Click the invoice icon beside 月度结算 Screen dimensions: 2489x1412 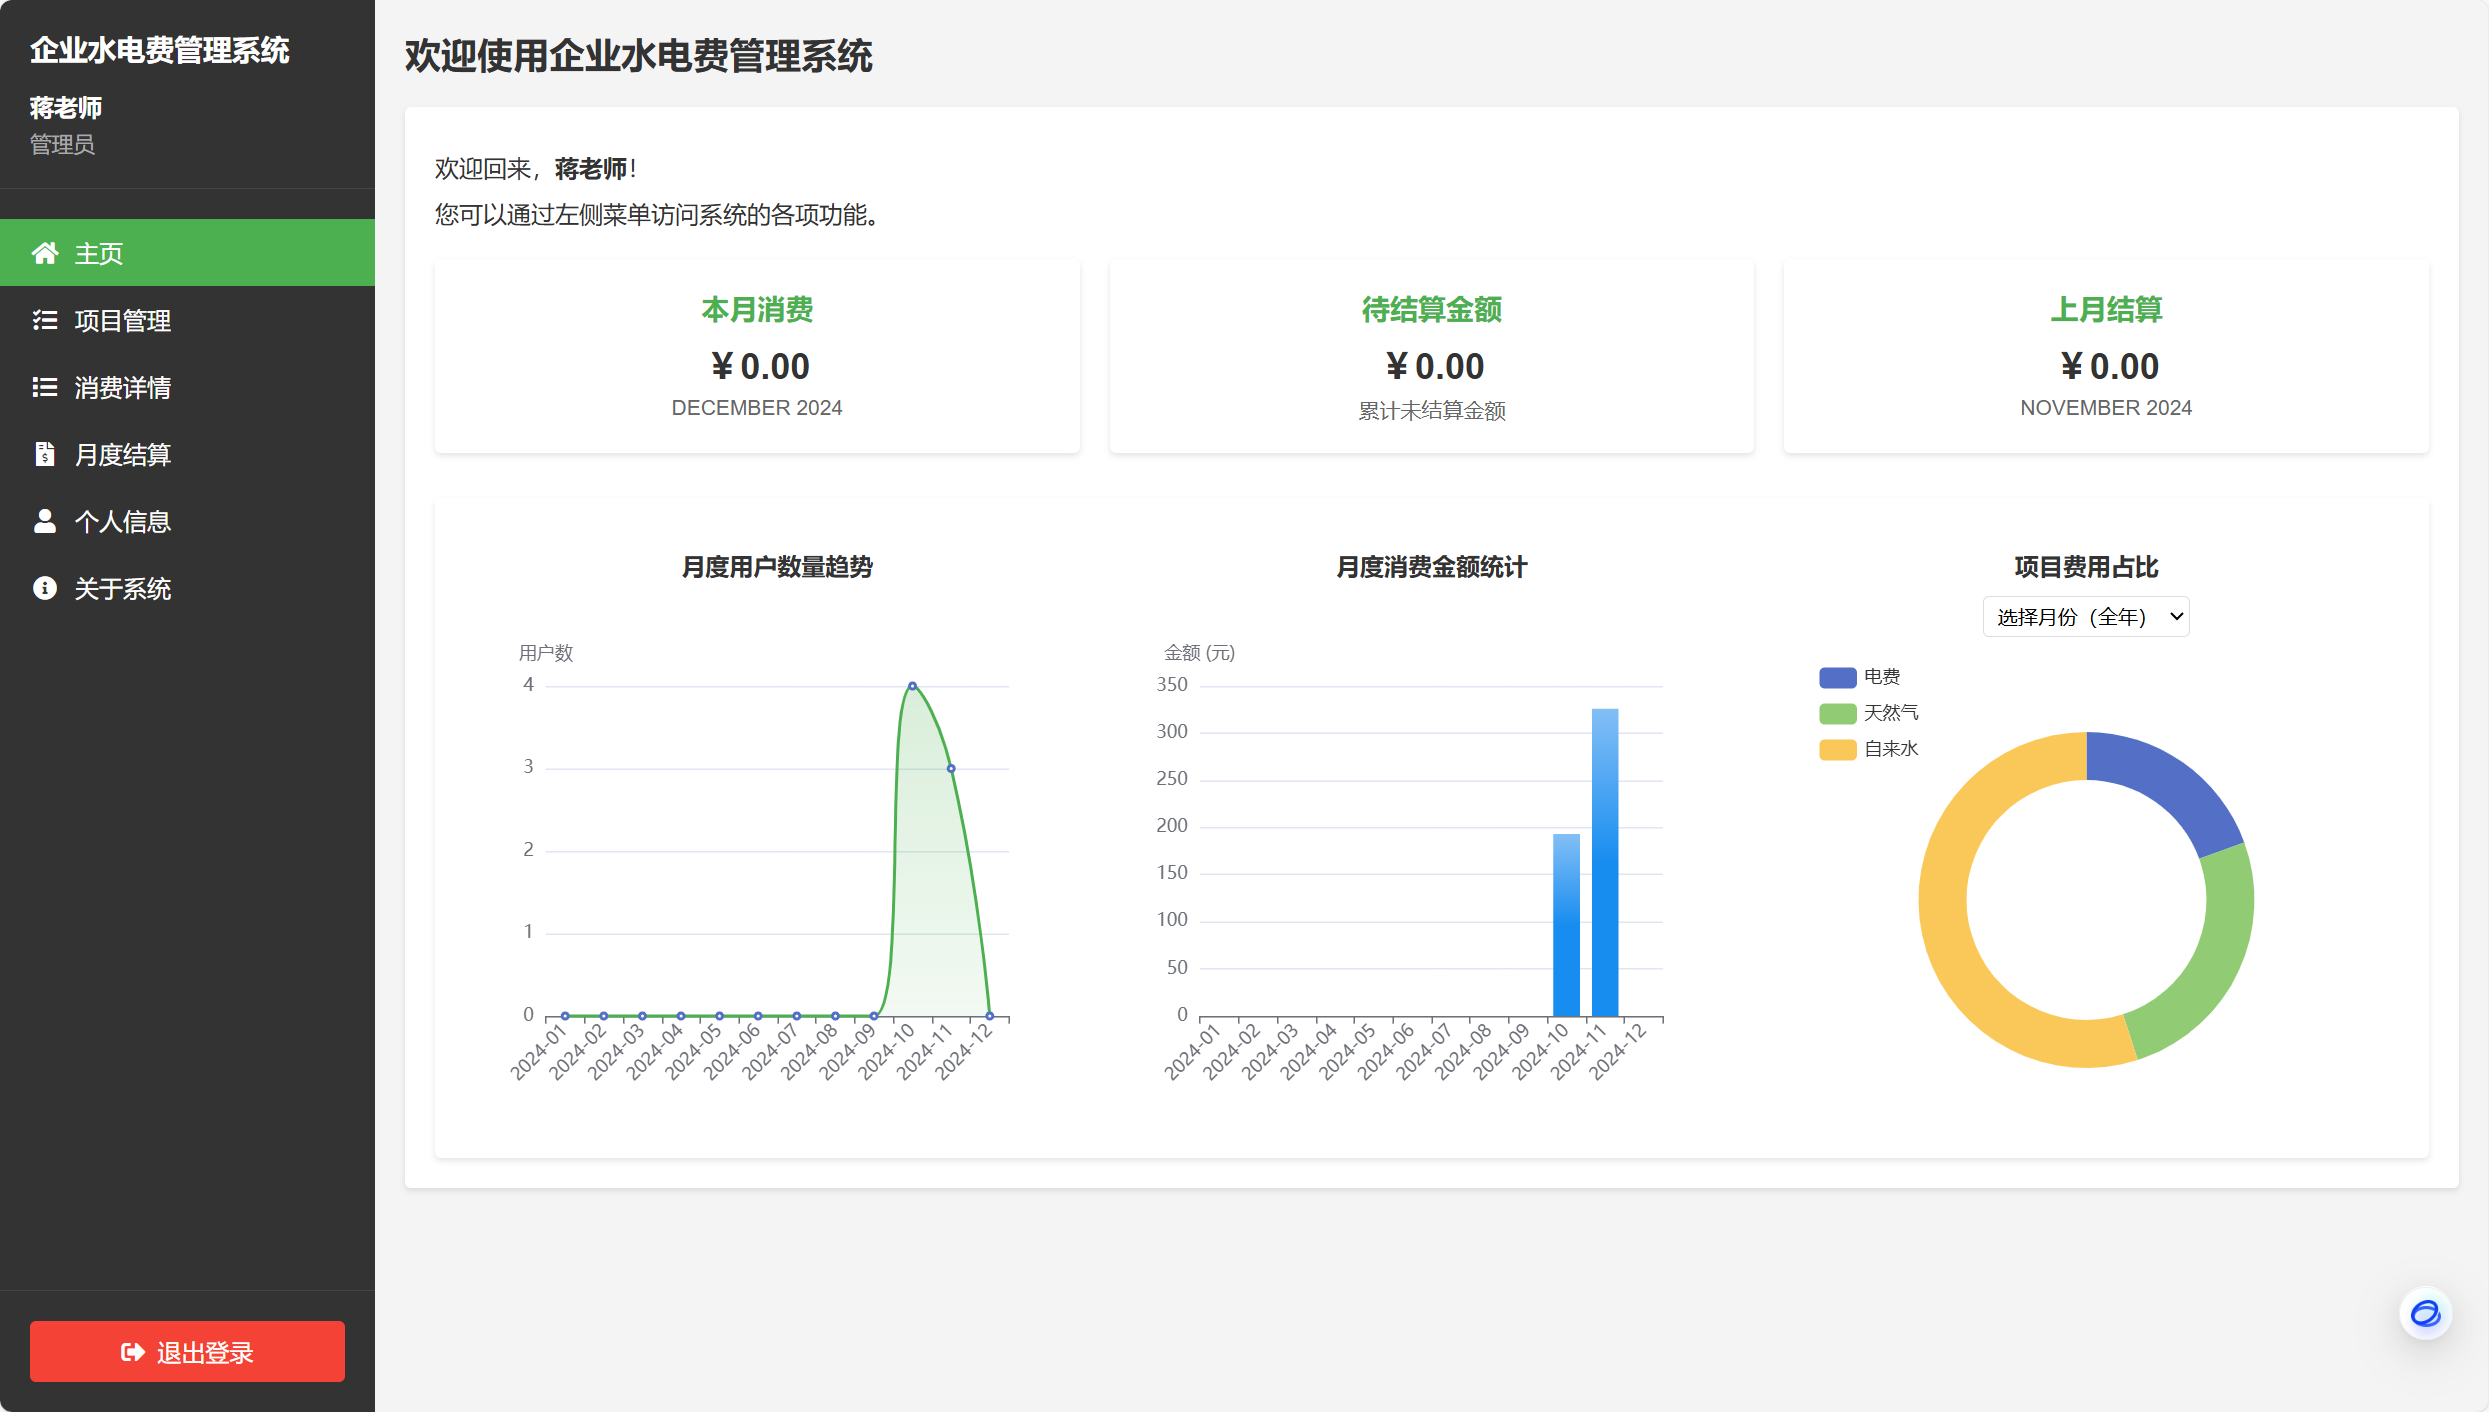(x=45, y=454)
